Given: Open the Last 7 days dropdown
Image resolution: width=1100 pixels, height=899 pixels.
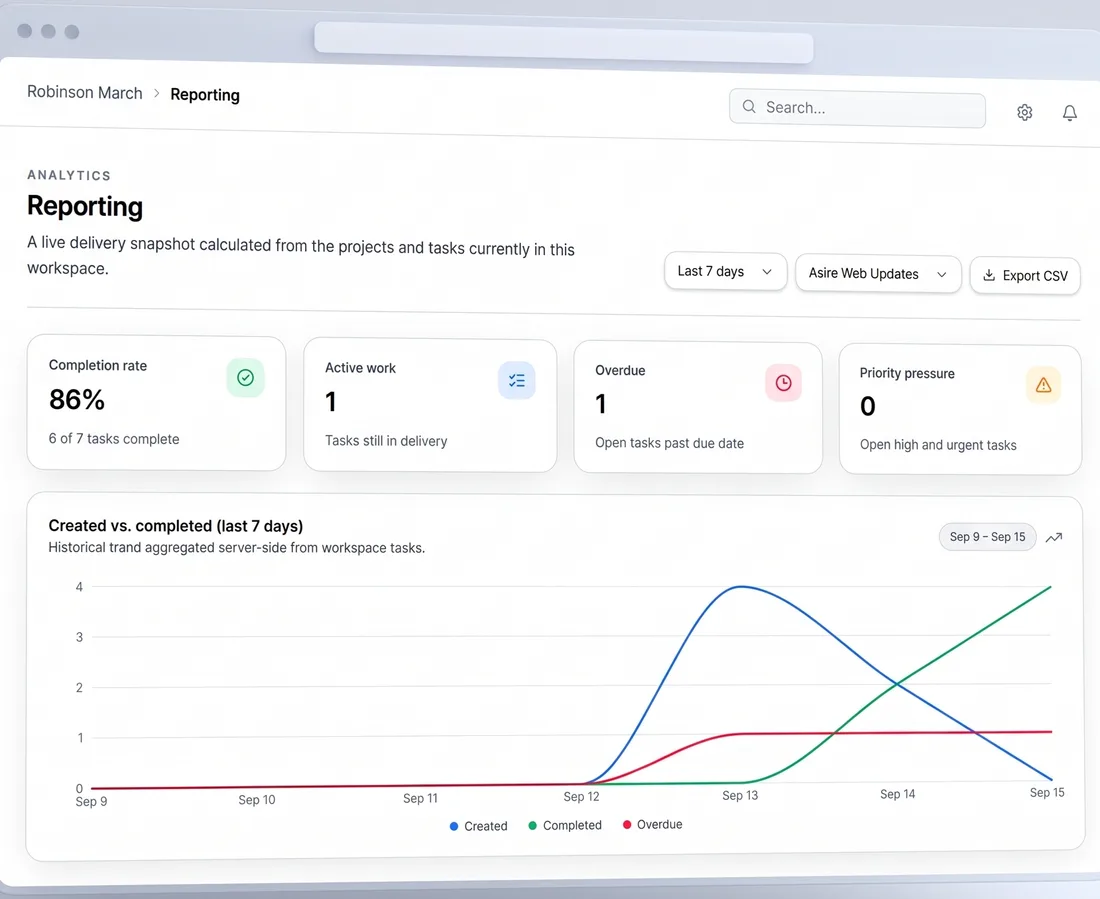Looking at the screenshot, I should [x=725, y=272].
